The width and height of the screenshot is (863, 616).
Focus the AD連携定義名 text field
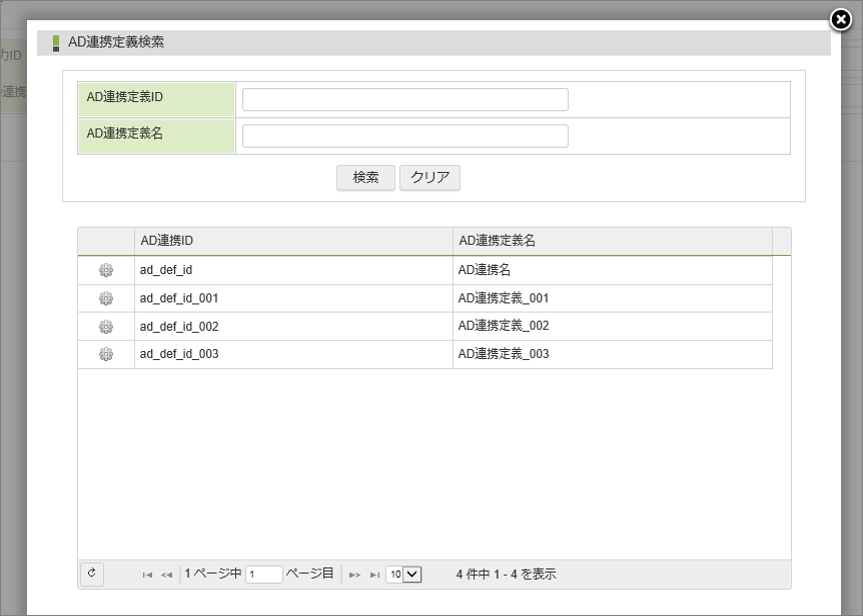[x=405, y=136]
